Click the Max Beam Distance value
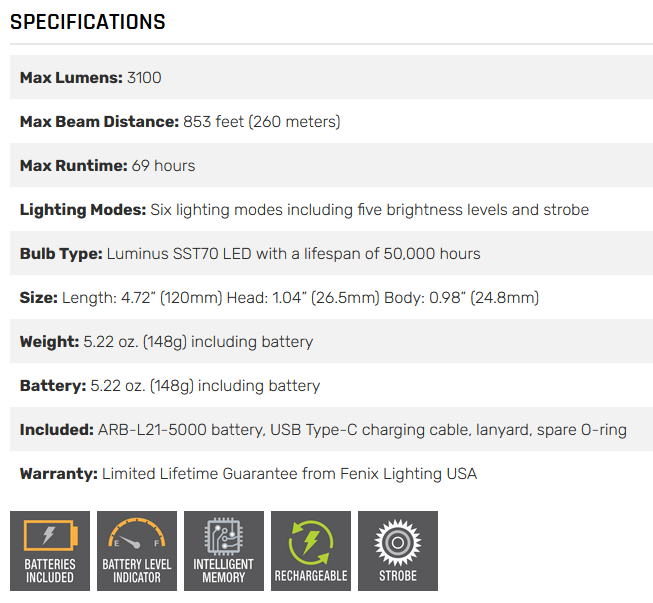This screenshot has width=653, height=603. (x=262, y=122)
